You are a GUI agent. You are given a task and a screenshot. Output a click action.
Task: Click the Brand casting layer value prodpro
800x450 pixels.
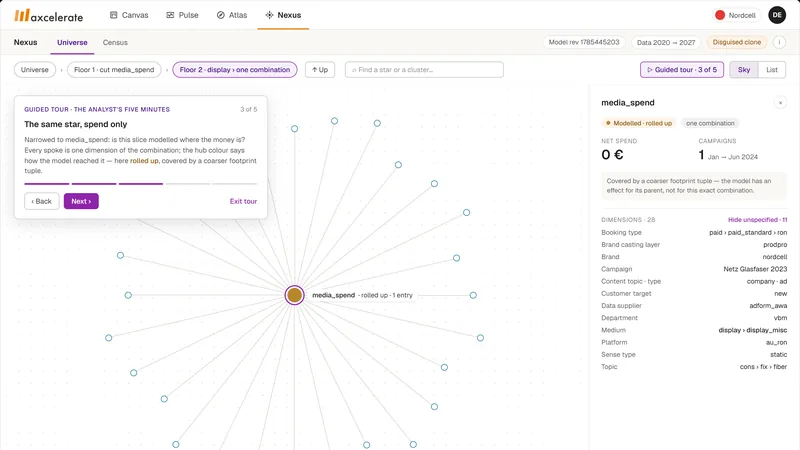[x=775, y=245]
